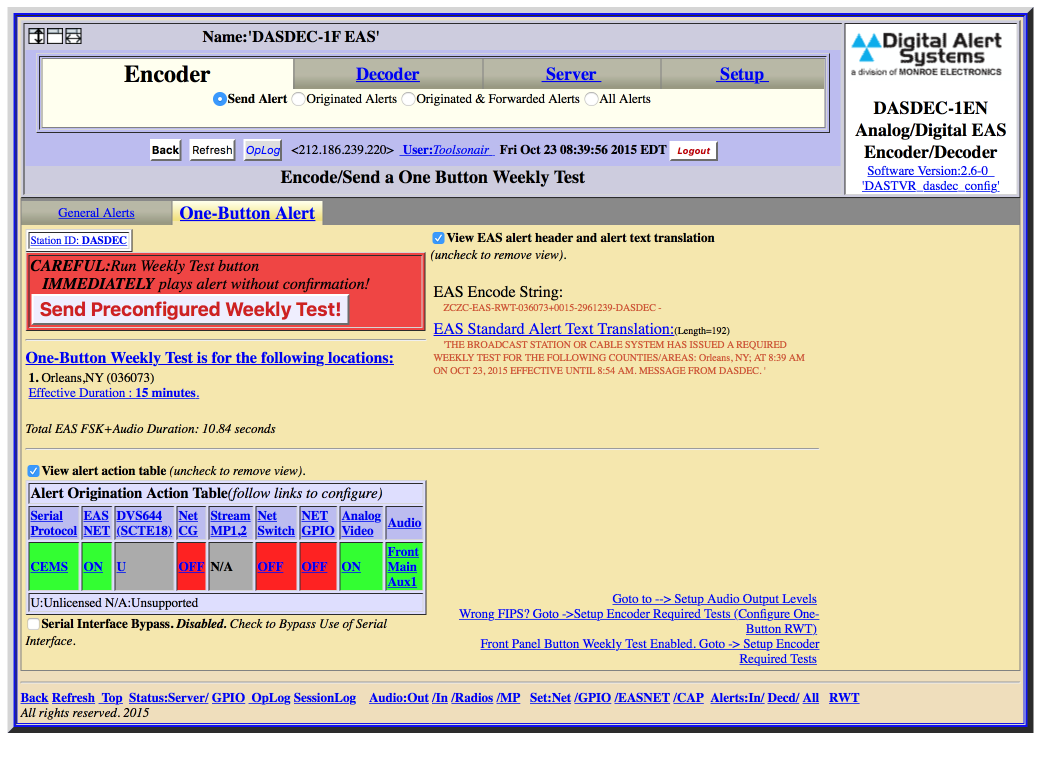Click the horizontal expand frame icon
Screen dimensions: 1062x760
tap(73, 36)
